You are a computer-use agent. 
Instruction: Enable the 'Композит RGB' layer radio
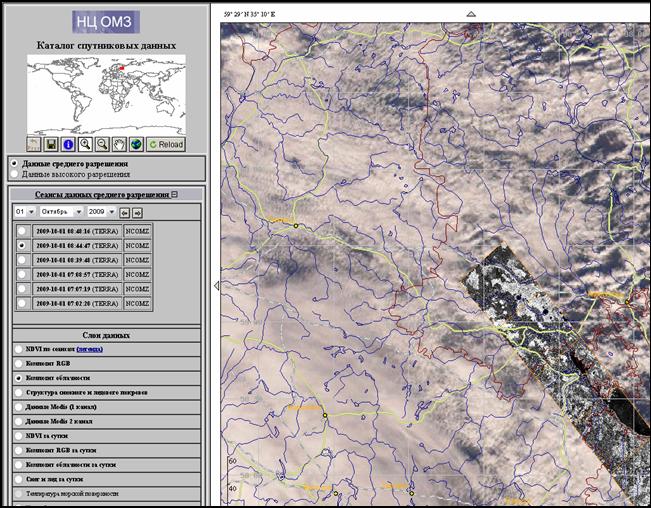17,364
